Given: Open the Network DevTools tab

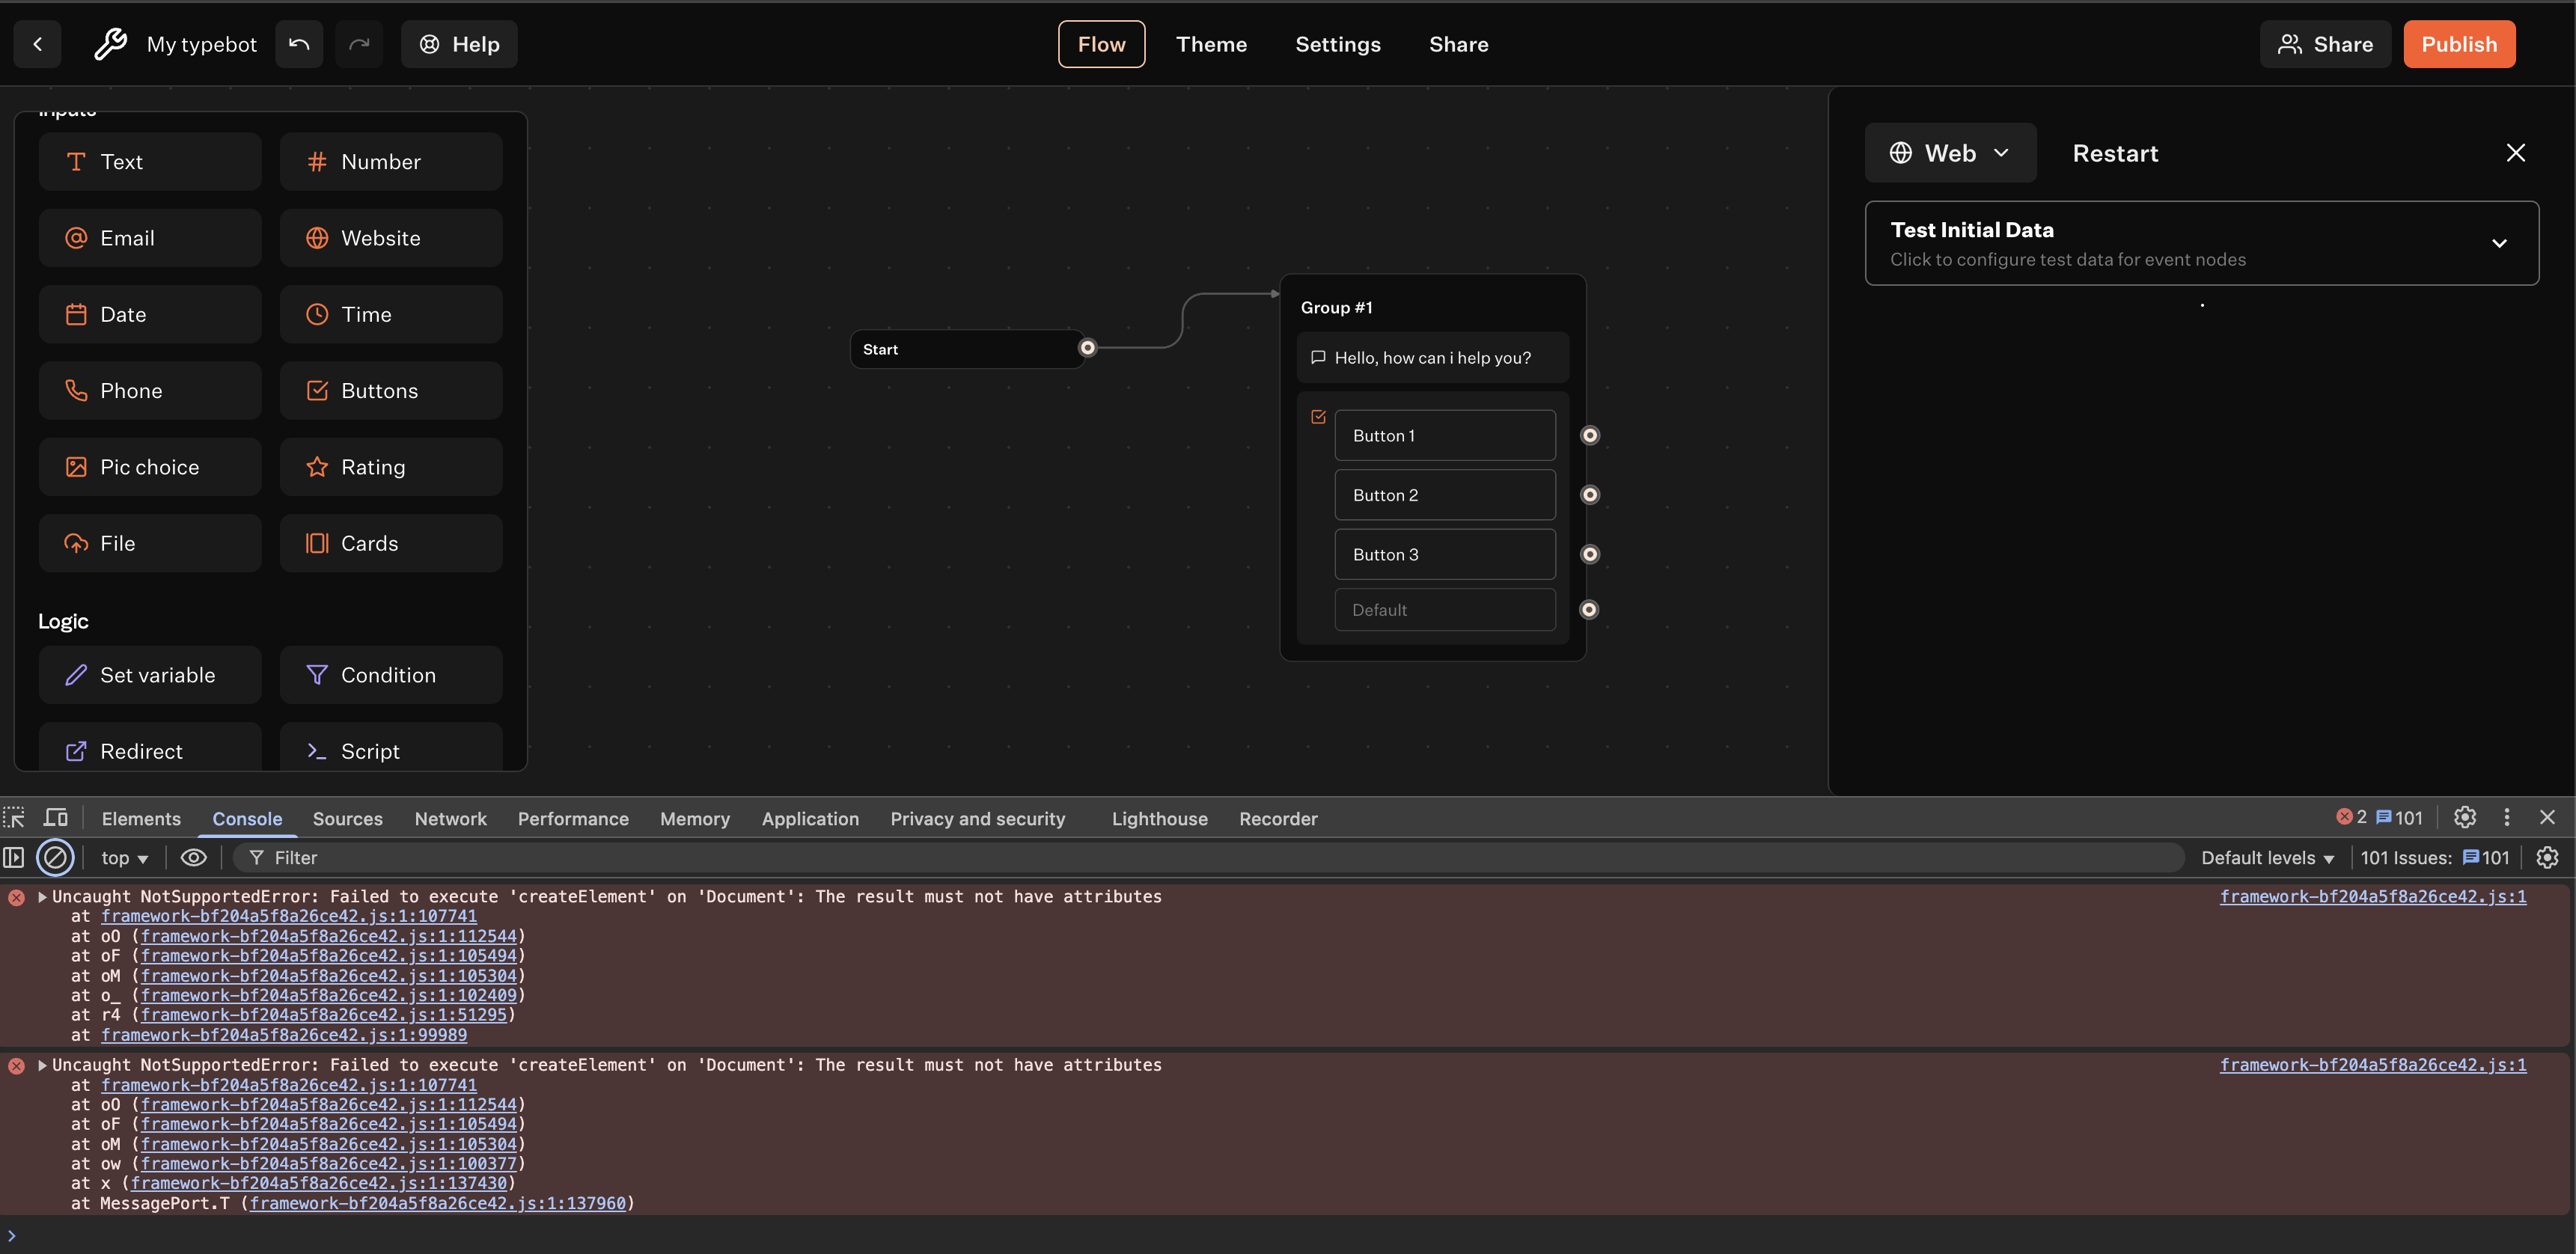Looking at the screenshot, I should [x=450, y=818].
